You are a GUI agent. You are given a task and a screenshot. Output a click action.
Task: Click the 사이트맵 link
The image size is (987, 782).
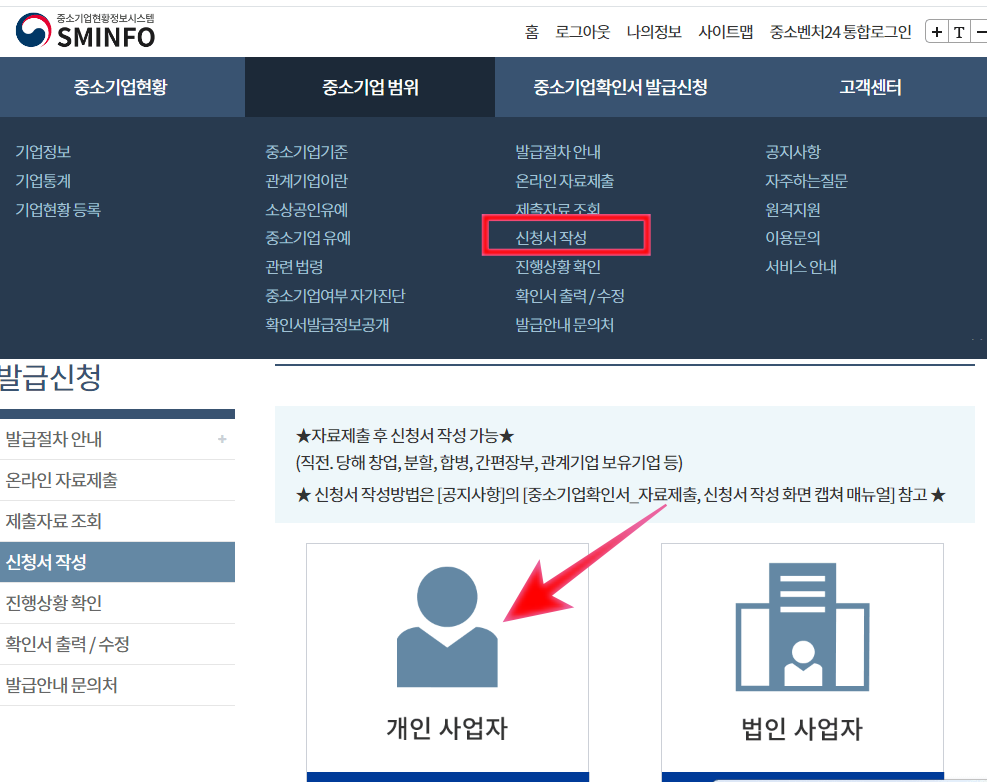(x=726, y=31)
